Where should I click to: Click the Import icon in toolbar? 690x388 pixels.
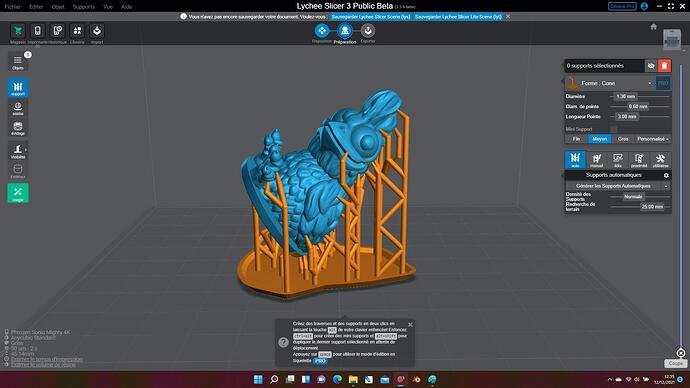(x=97, y=31)
